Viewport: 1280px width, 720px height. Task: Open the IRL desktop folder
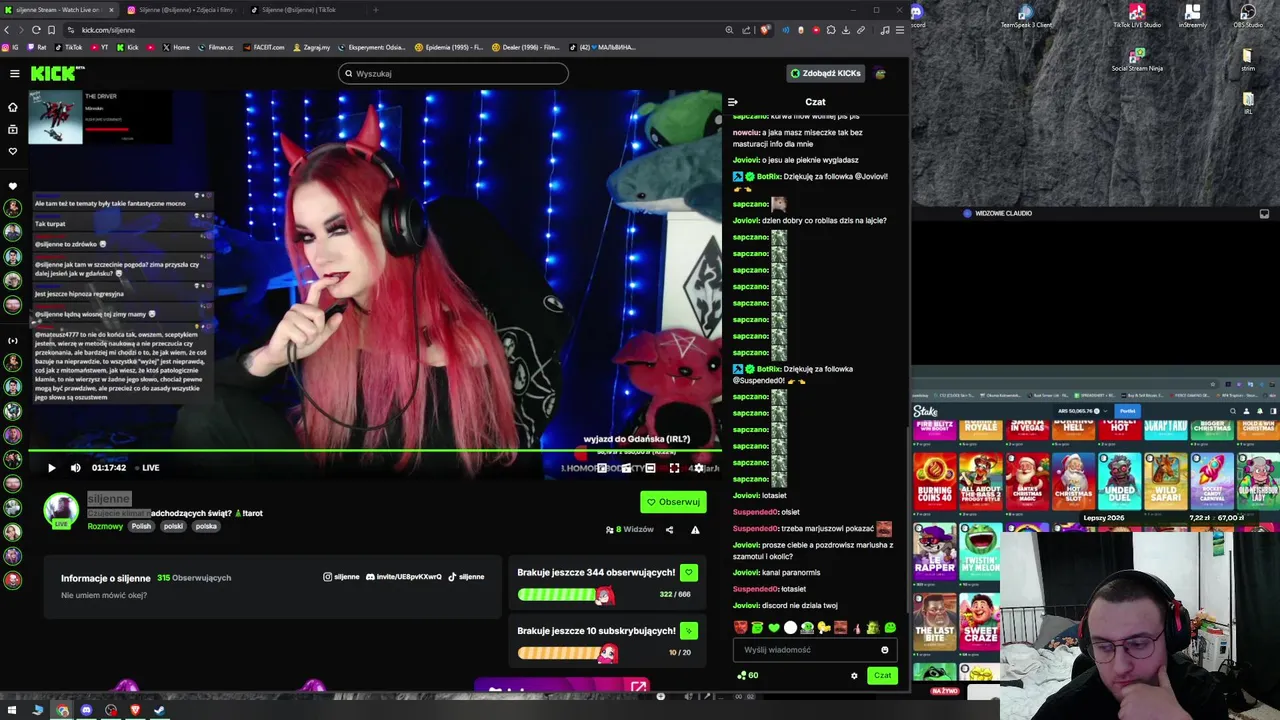[x=1248, y=102]
